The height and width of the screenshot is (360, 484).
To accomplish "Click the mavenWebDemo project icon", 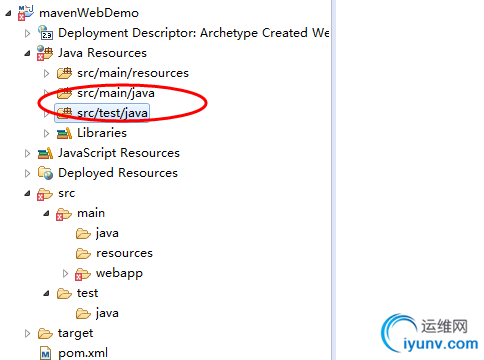I will point(26,13).
